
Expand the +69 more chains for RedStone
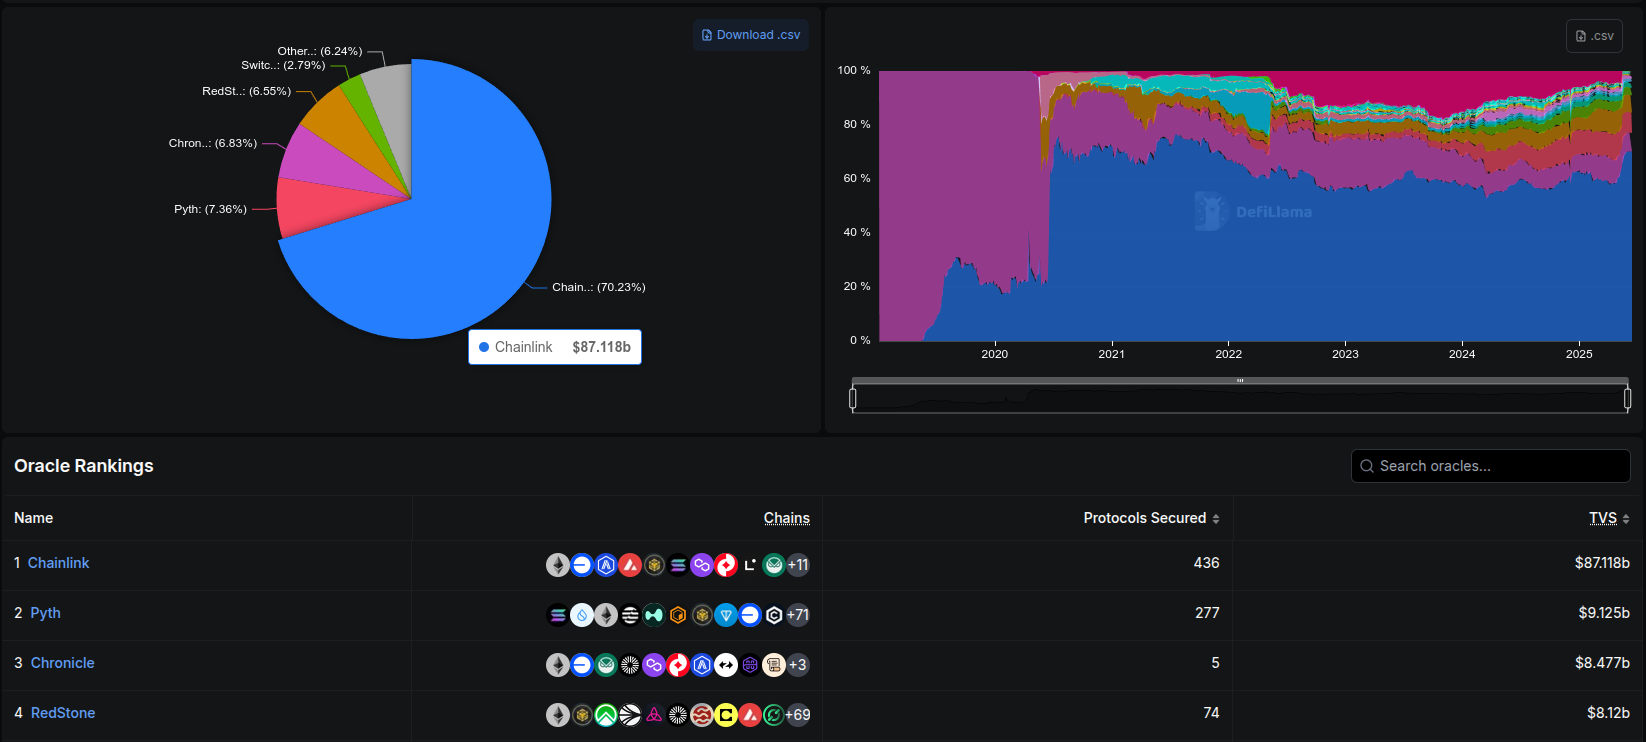click(x=798, y=715)
